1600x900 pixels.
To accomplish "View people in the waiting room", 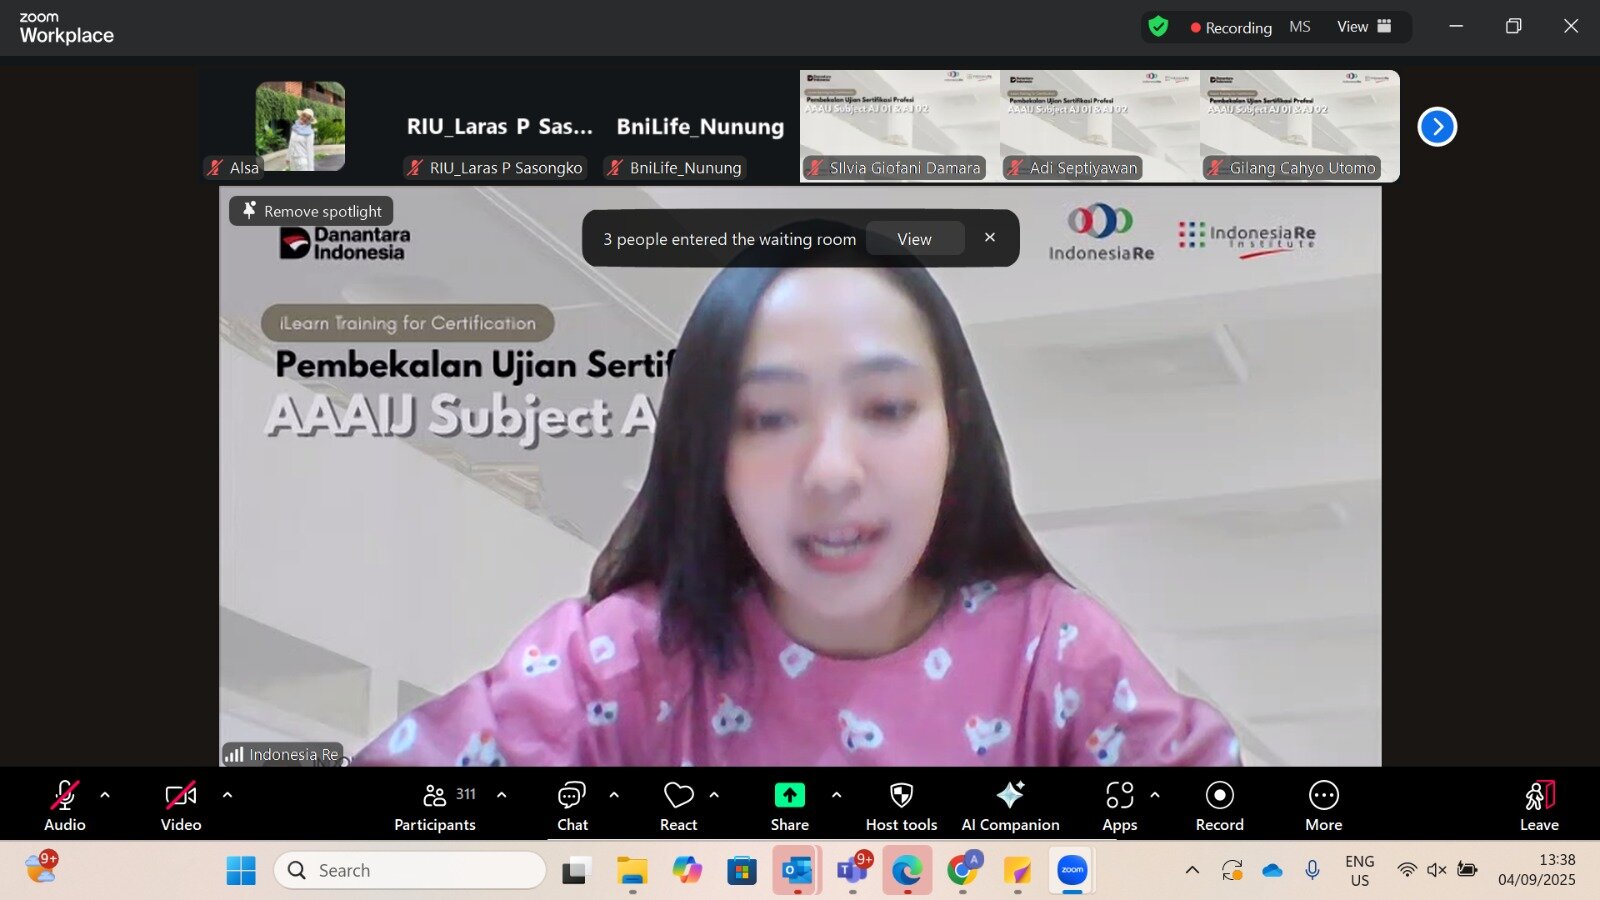I will click(914, 239).
